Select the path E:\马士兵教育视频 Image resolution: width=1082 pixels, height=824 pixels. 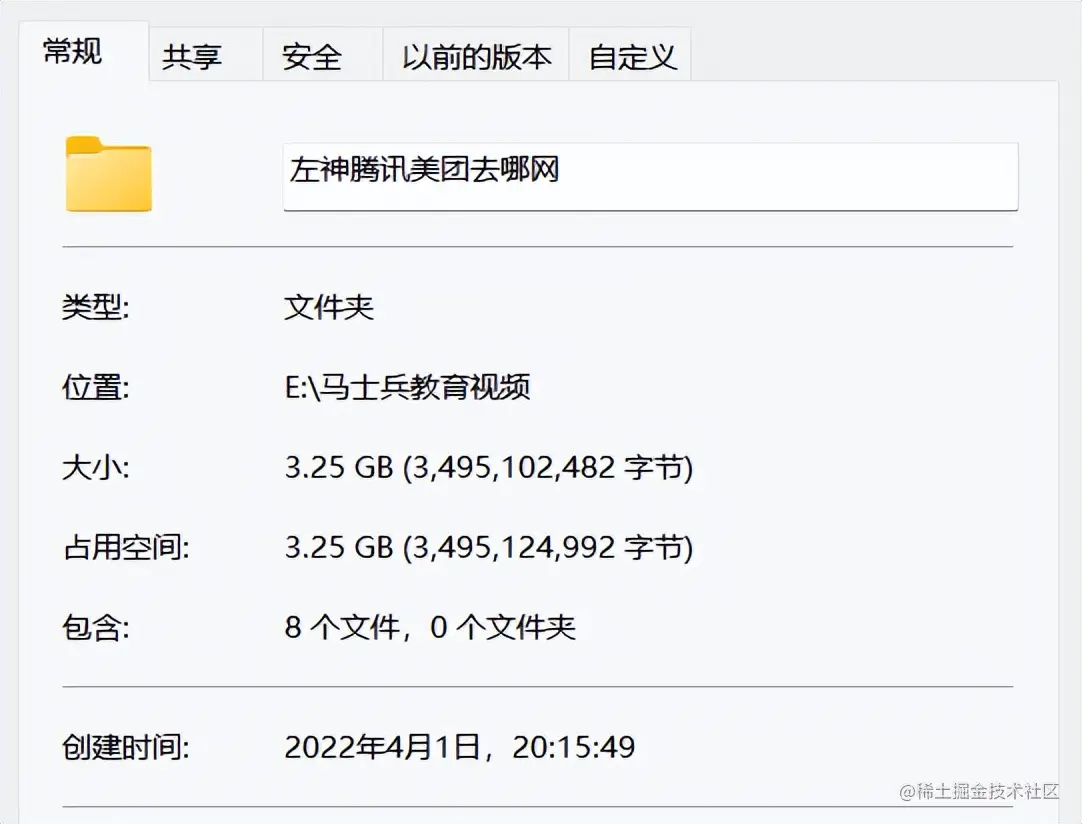(x=410, y=388)
